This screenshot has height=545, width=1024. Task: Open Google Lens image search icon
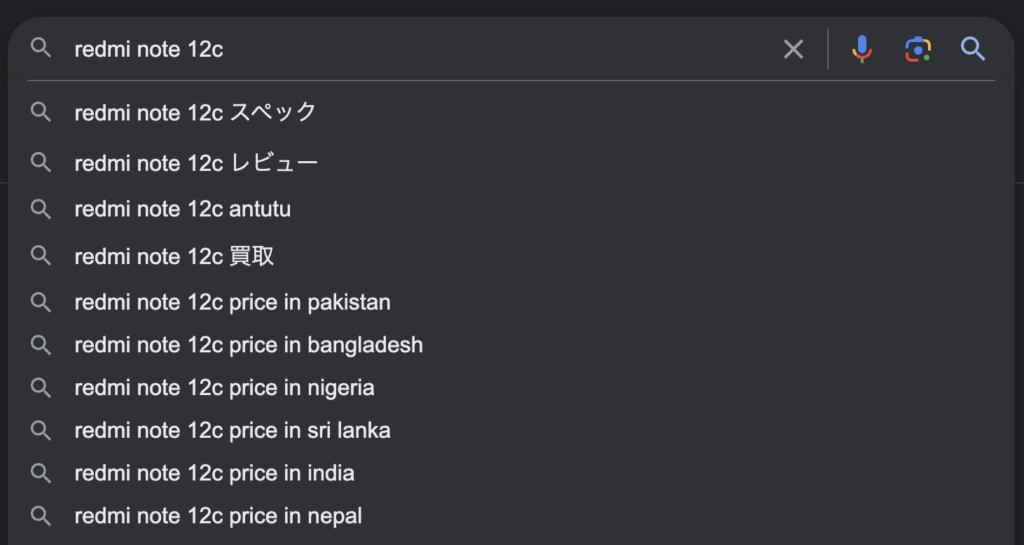918,49
